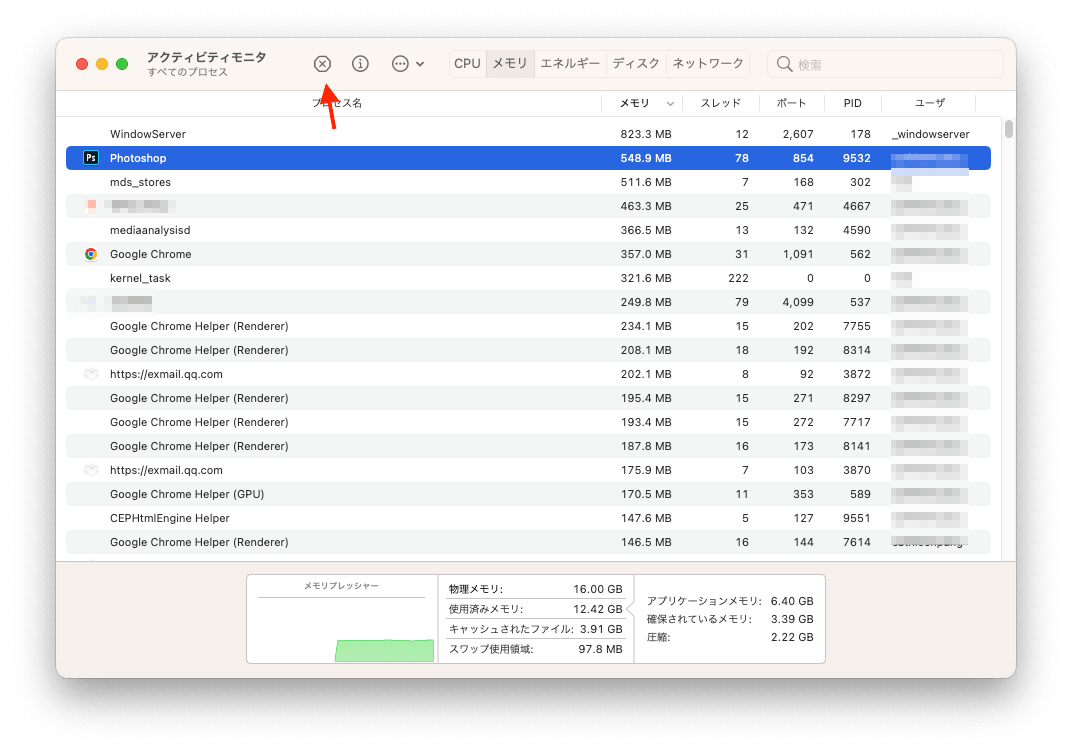
Task: Click icon beside https://exmail.qq.com 175.9 MB row
Action: (90, 470)
